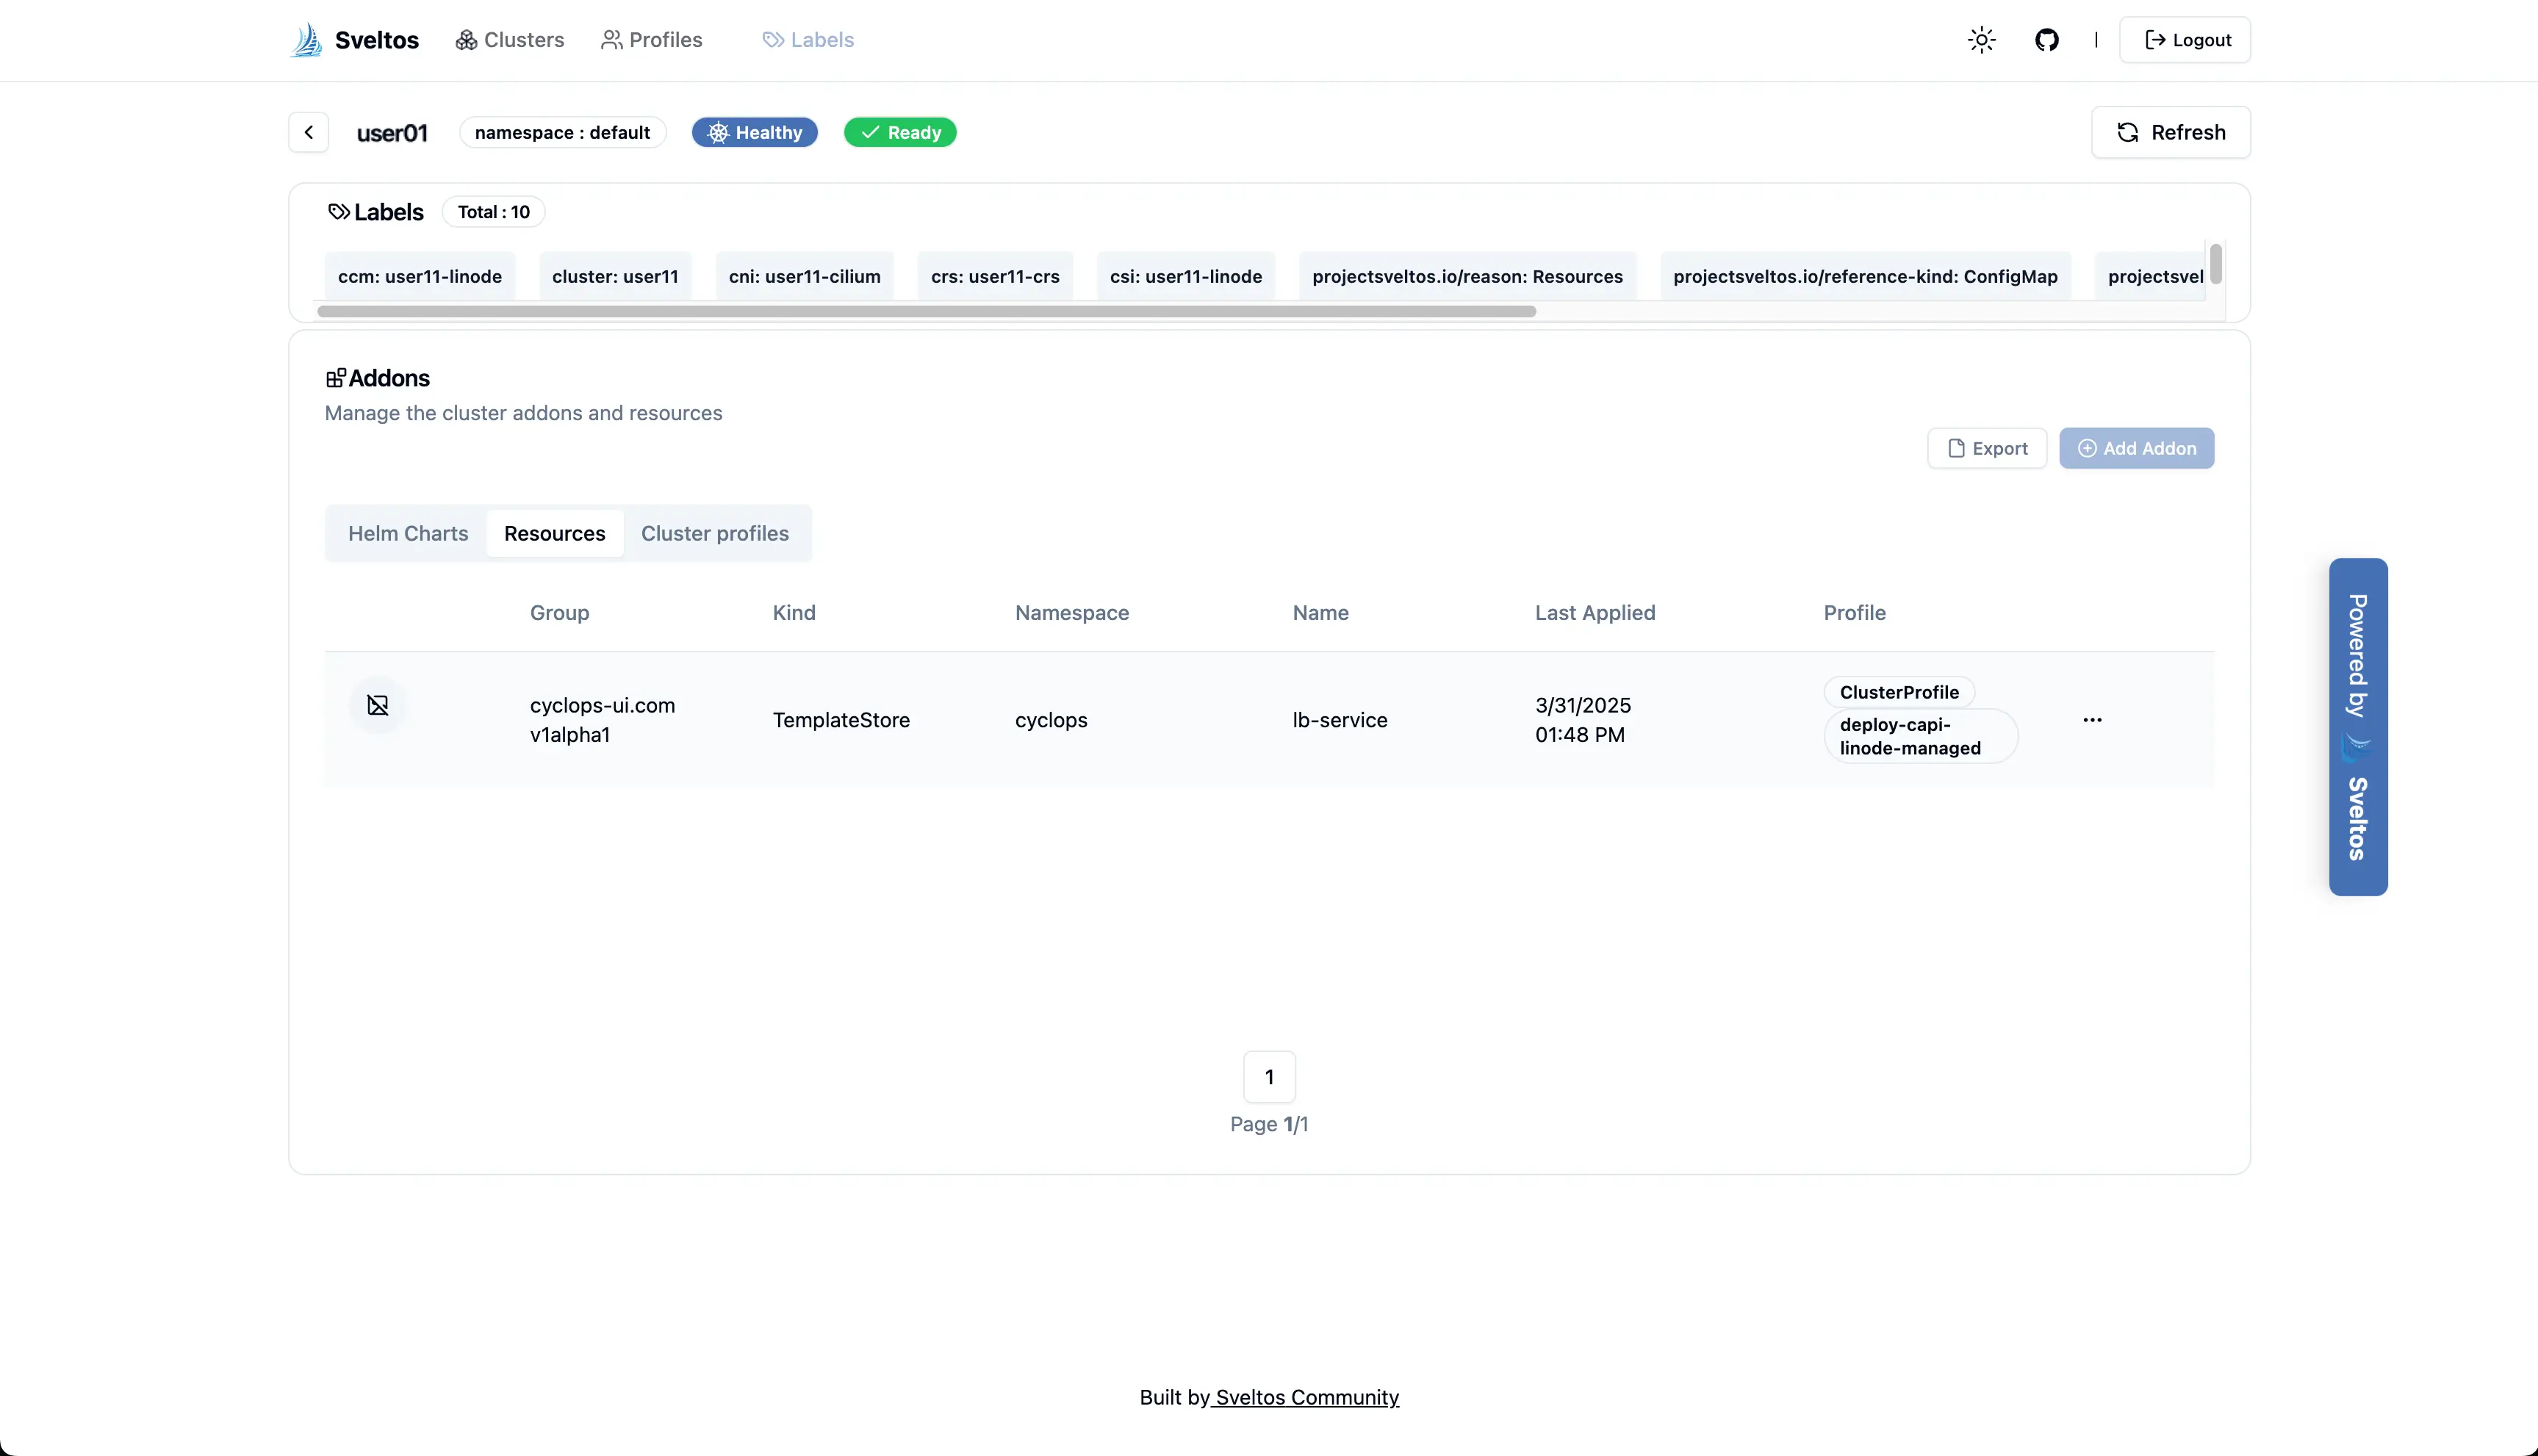Log out using the Logout button
Screen dimensions: 2538x1456
[2185, 40]
